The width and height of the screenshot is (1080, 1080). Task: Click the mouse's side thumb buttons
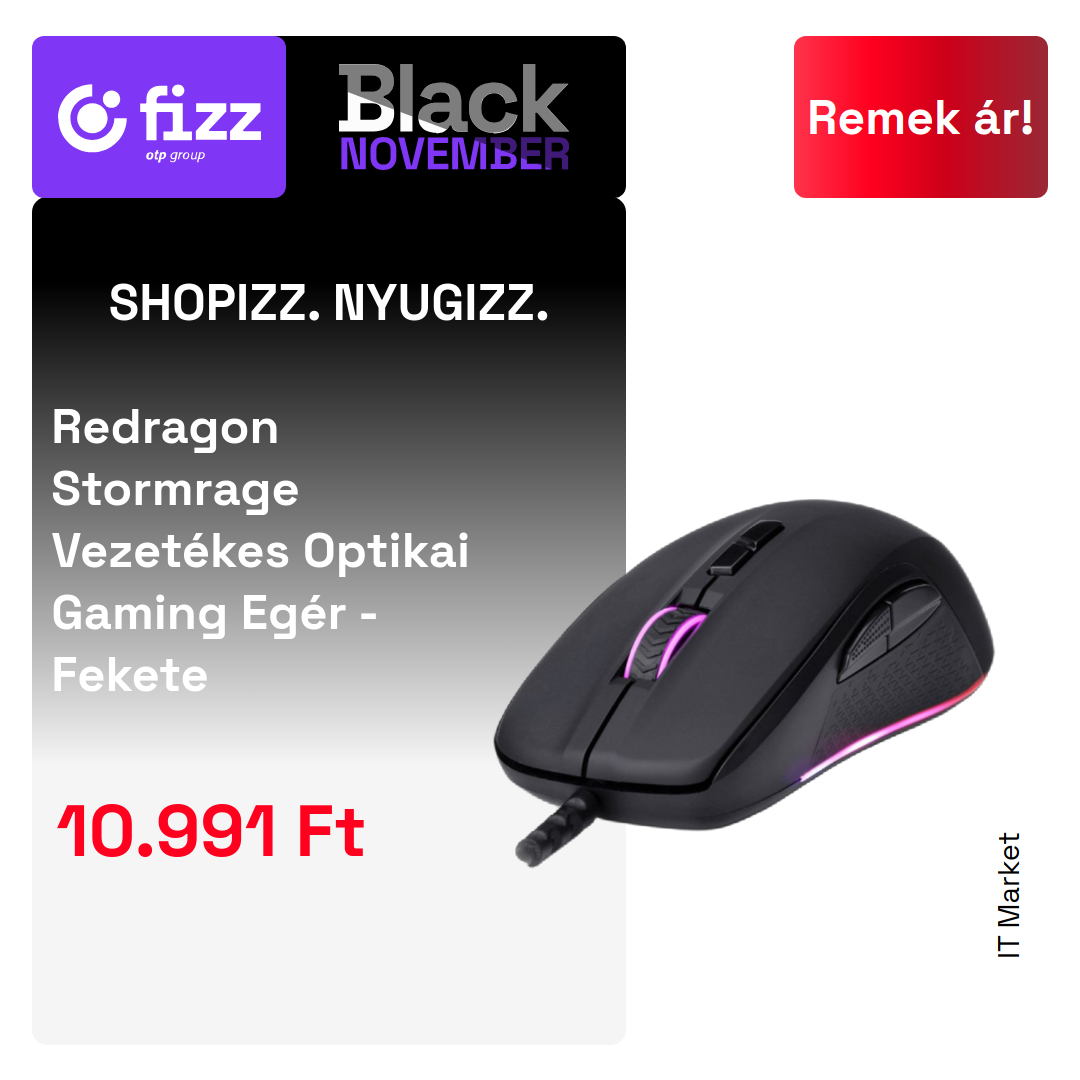(x=889, y=632)
